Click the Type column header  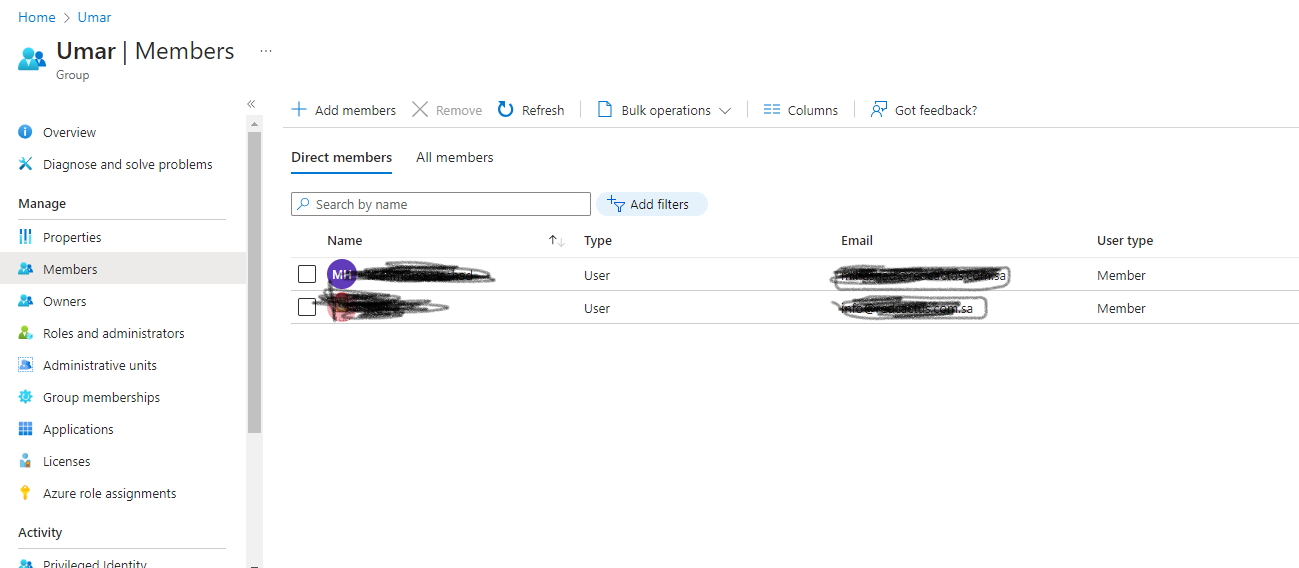coord(598,240)
